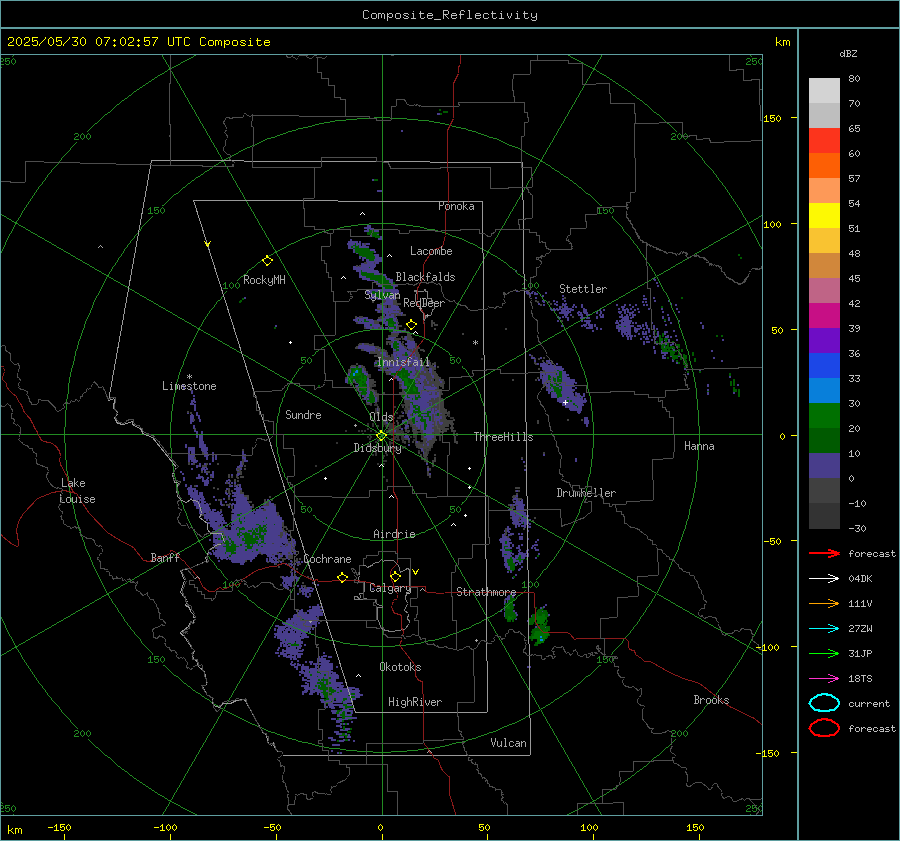900x841 pixels.
Task: Click the dBZ legend heading
Action: pos(848,53)
